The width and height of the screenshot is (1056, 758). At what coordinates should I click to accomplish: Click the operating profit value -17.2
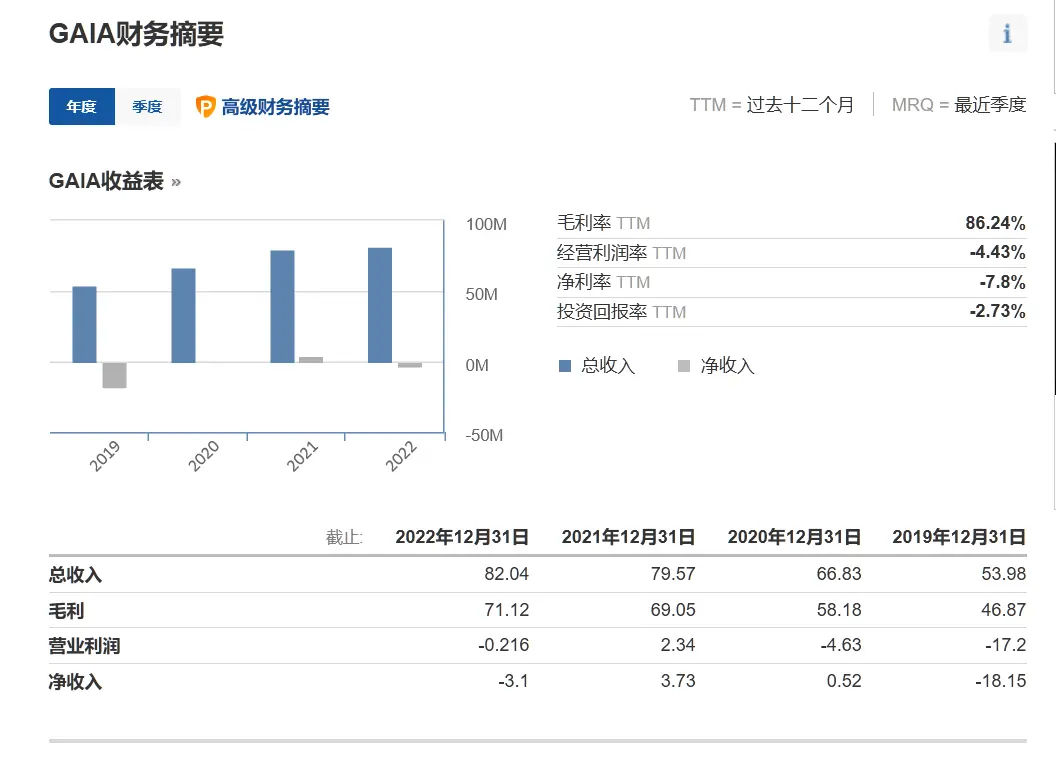click(1005, 645)
